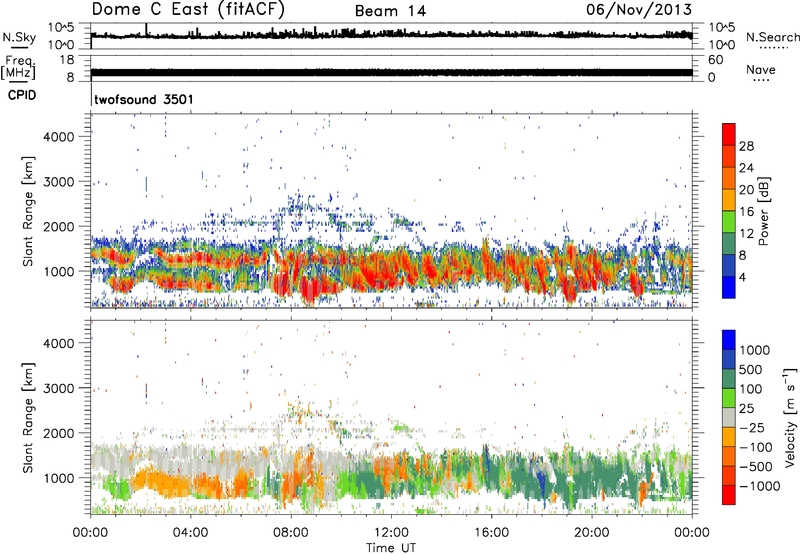The width and height of the screenshot is (800, 554).
Task: Click the power panel 'Slant Range [km]' label
Action: [28, 211]
